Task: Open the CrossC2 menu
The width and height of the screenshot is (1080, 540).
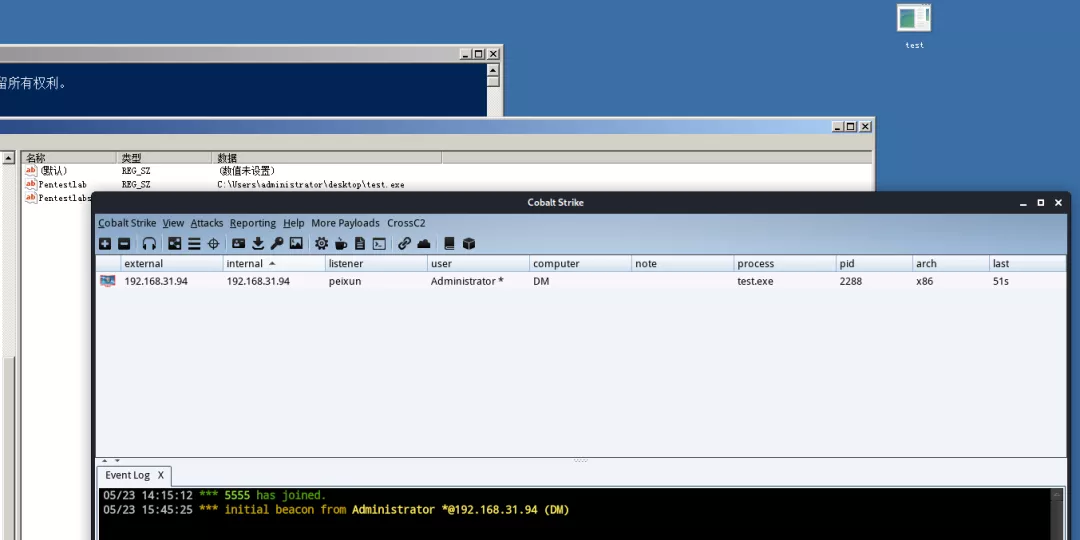Action: (x=406, y=223)
